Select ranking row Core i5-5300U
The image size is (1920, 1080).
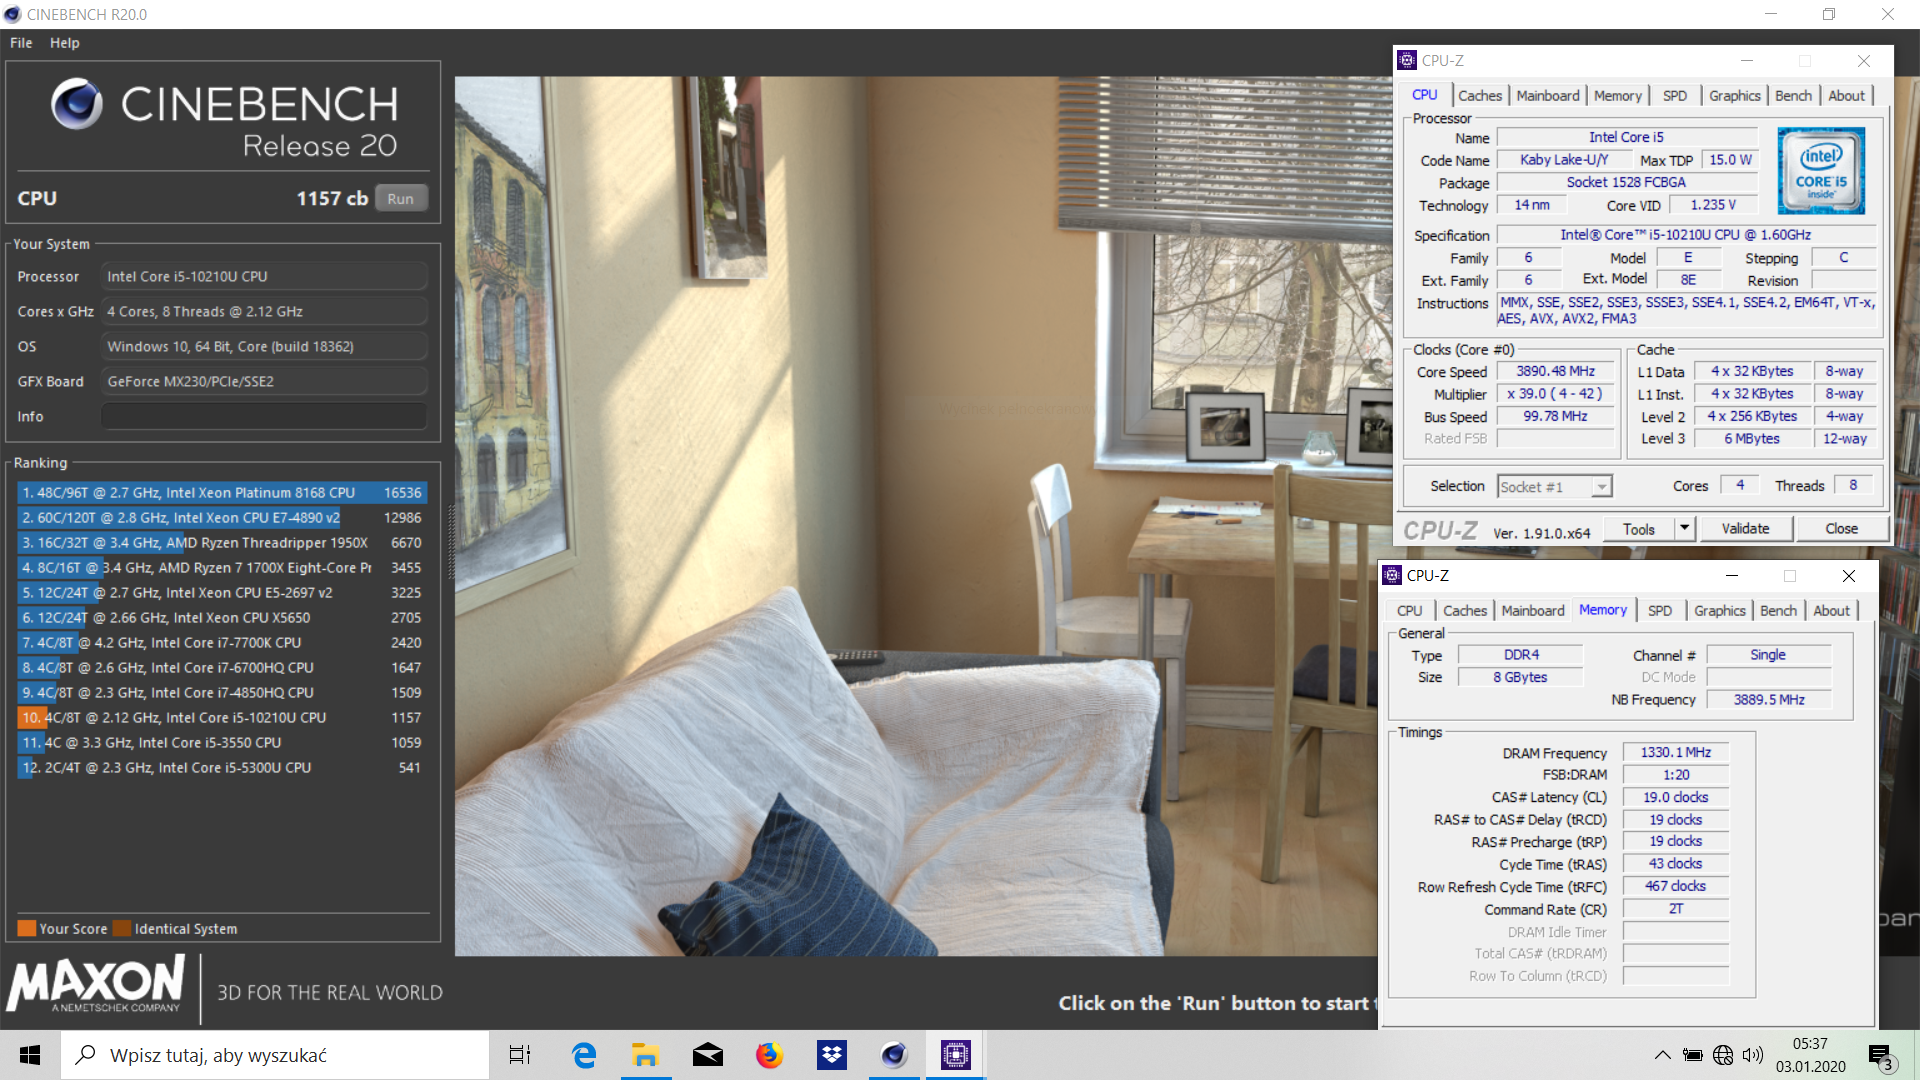(x=222, y=767)
